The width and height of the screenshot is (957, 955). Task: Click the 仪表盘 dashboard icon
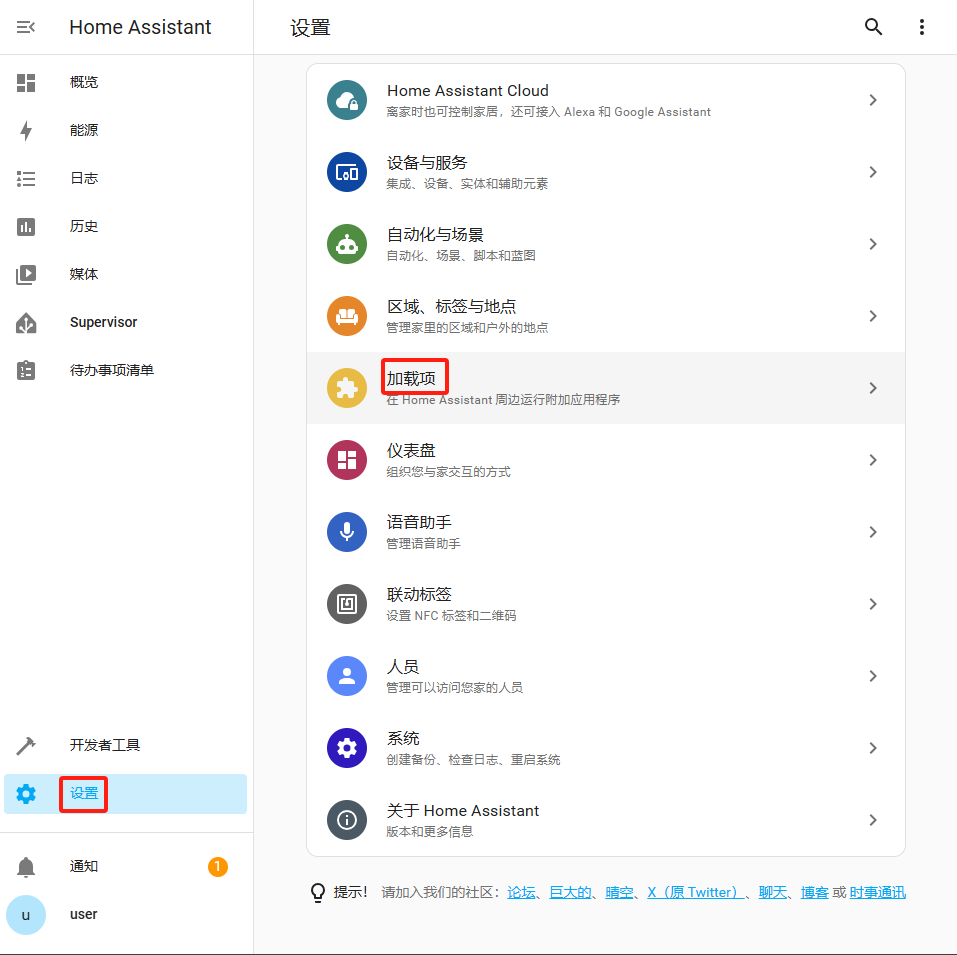point(347,460)
